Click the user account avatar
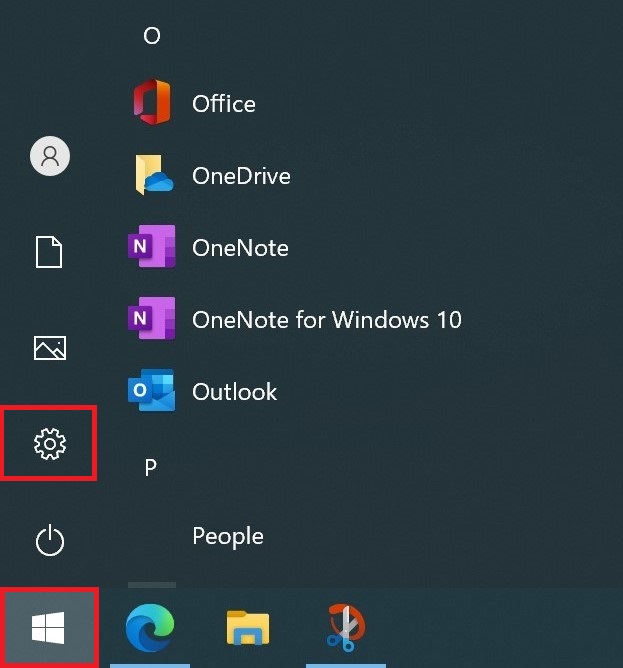623x668 pixels. point(50,156)
